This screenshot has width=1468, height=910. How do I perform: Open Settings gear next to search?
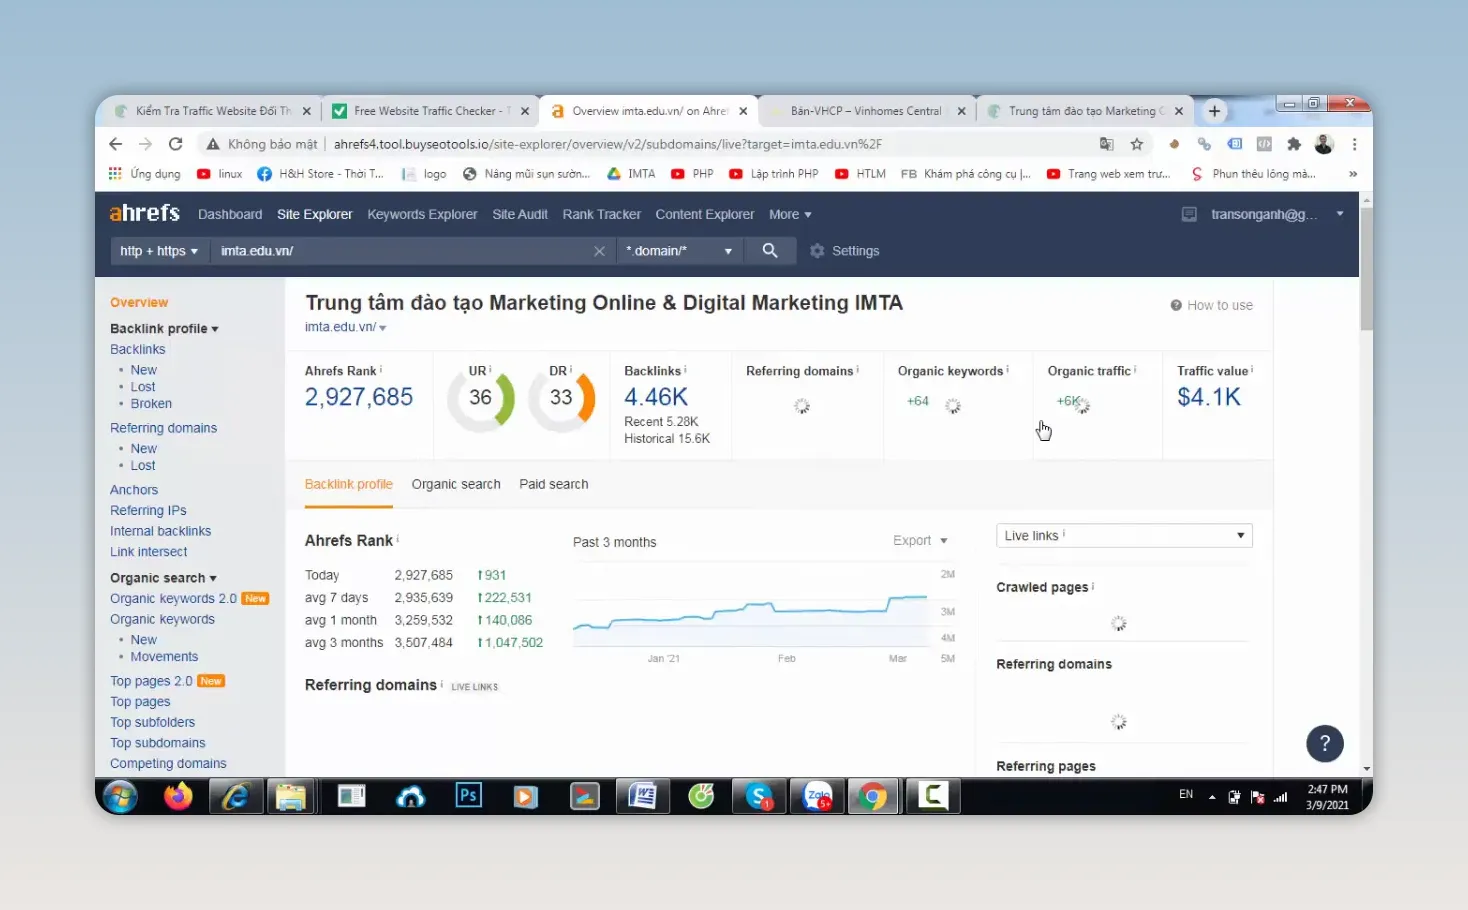[845, 251]
